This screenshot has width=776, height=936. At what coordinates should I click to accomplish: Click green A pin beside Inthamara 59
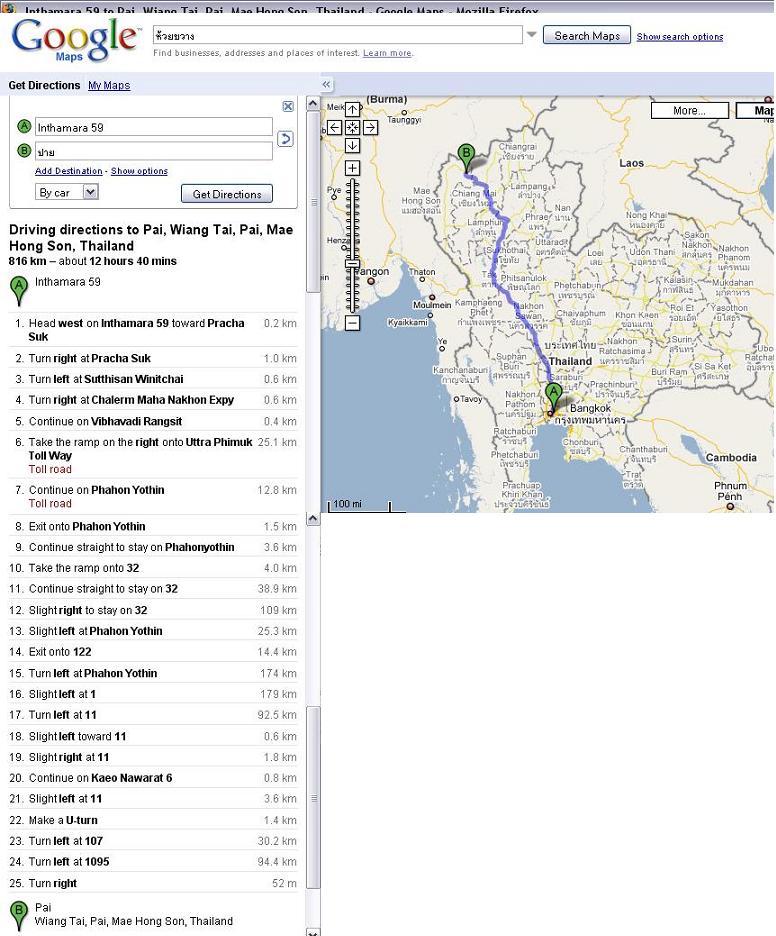click(x=19, y=290)
